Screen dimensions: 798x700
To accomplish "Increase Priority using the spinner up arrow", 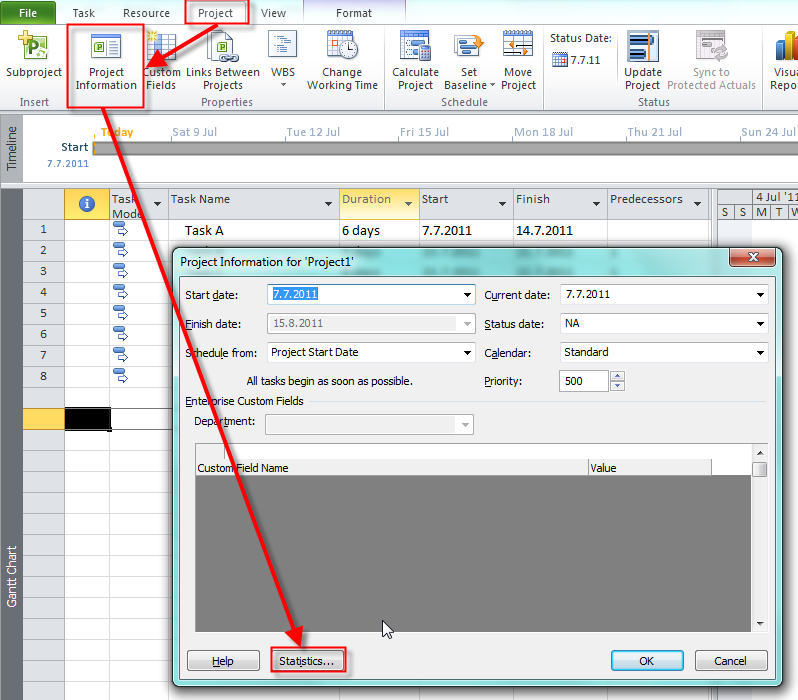I will (x=617, y=376).
